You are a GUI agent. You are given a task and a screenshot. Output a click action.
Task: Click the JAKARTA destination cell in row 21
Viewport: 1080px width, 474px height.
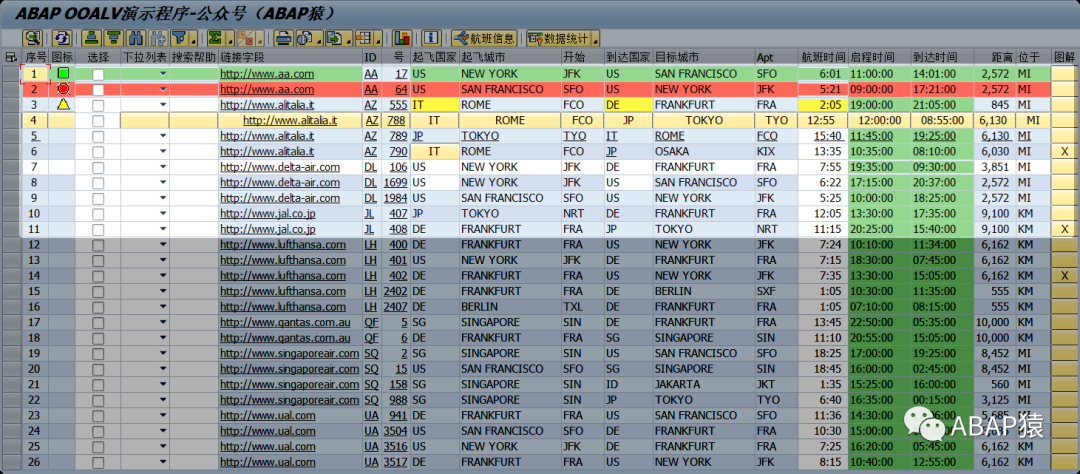(x=703, y=384)
